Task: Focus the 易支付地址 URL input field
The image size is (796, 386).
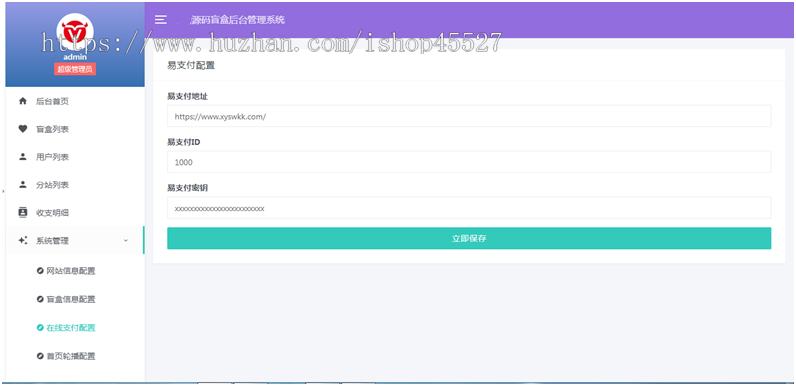Action: (469, 116)
